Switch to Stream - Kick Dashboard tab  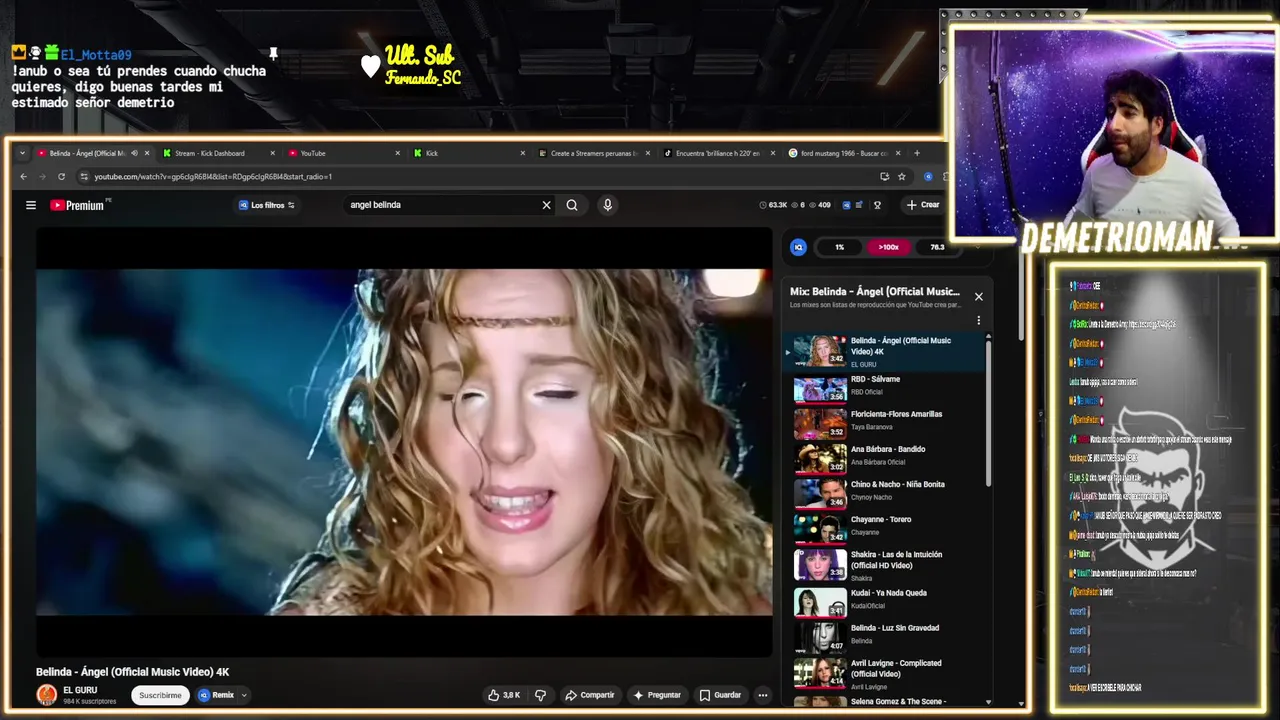pos(217,153)
